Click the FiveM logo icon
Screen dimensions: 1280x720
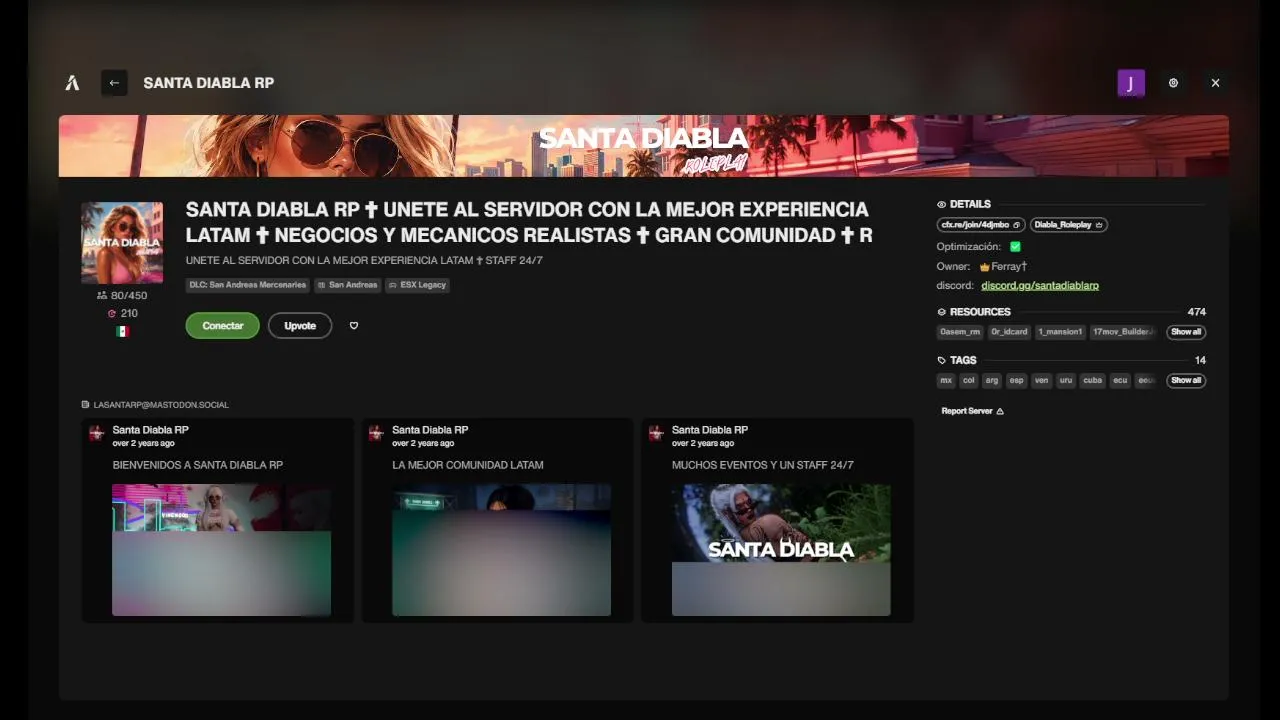click(72, 83)
